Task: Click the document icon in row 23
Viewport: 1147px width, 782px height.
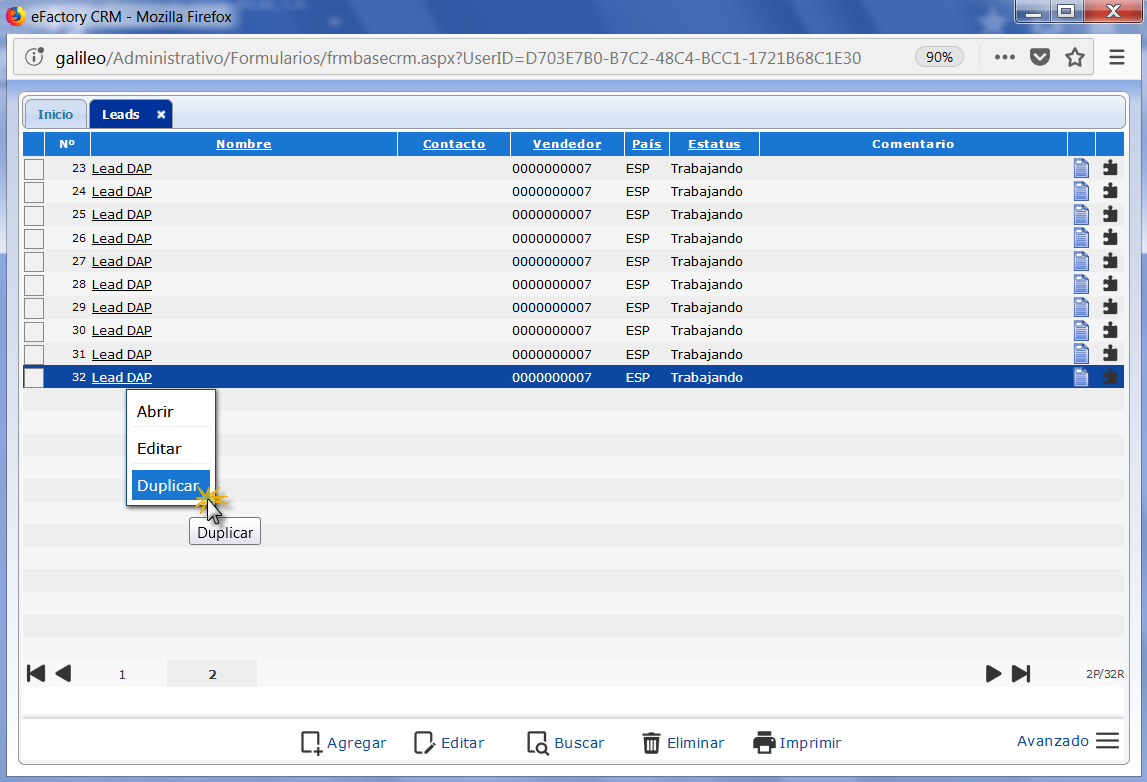Action: coord(1081,168)
